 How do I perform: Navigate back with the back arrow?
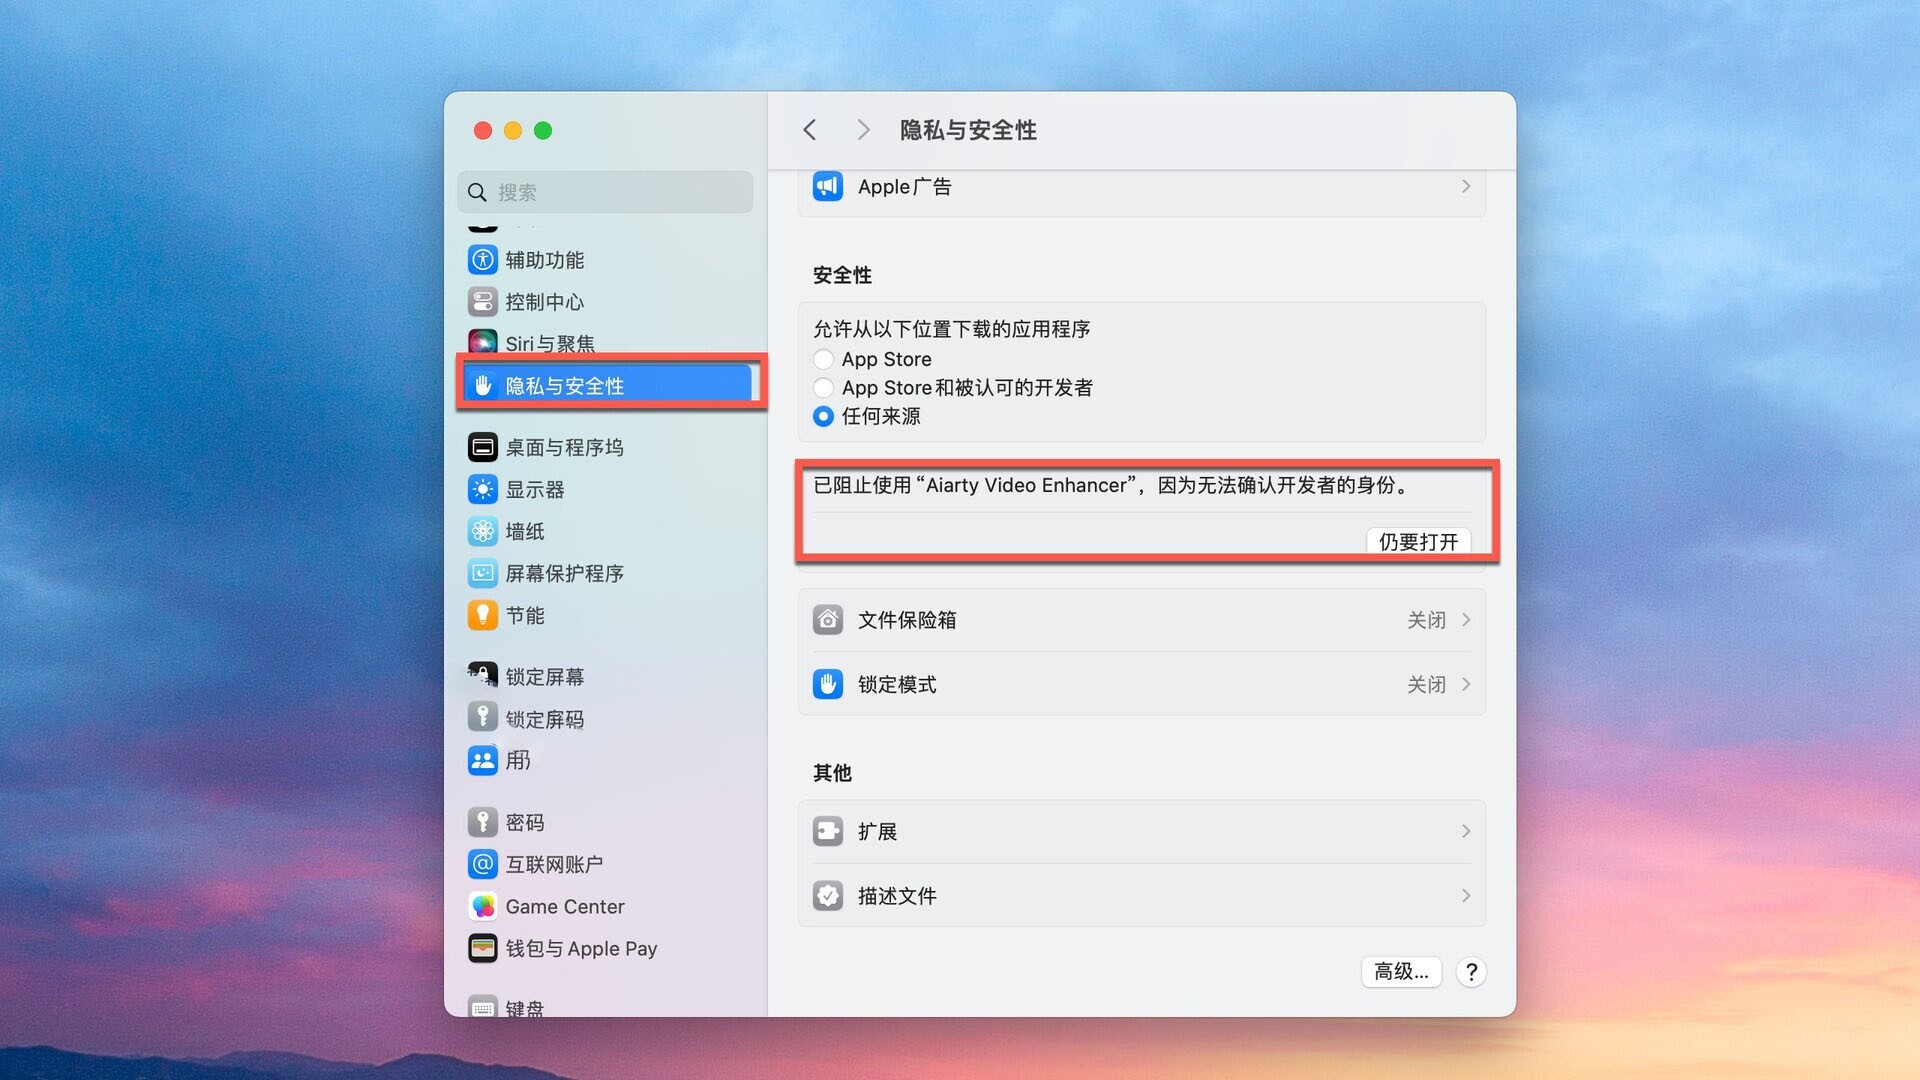pyautogui.click(x=810, y=130)
